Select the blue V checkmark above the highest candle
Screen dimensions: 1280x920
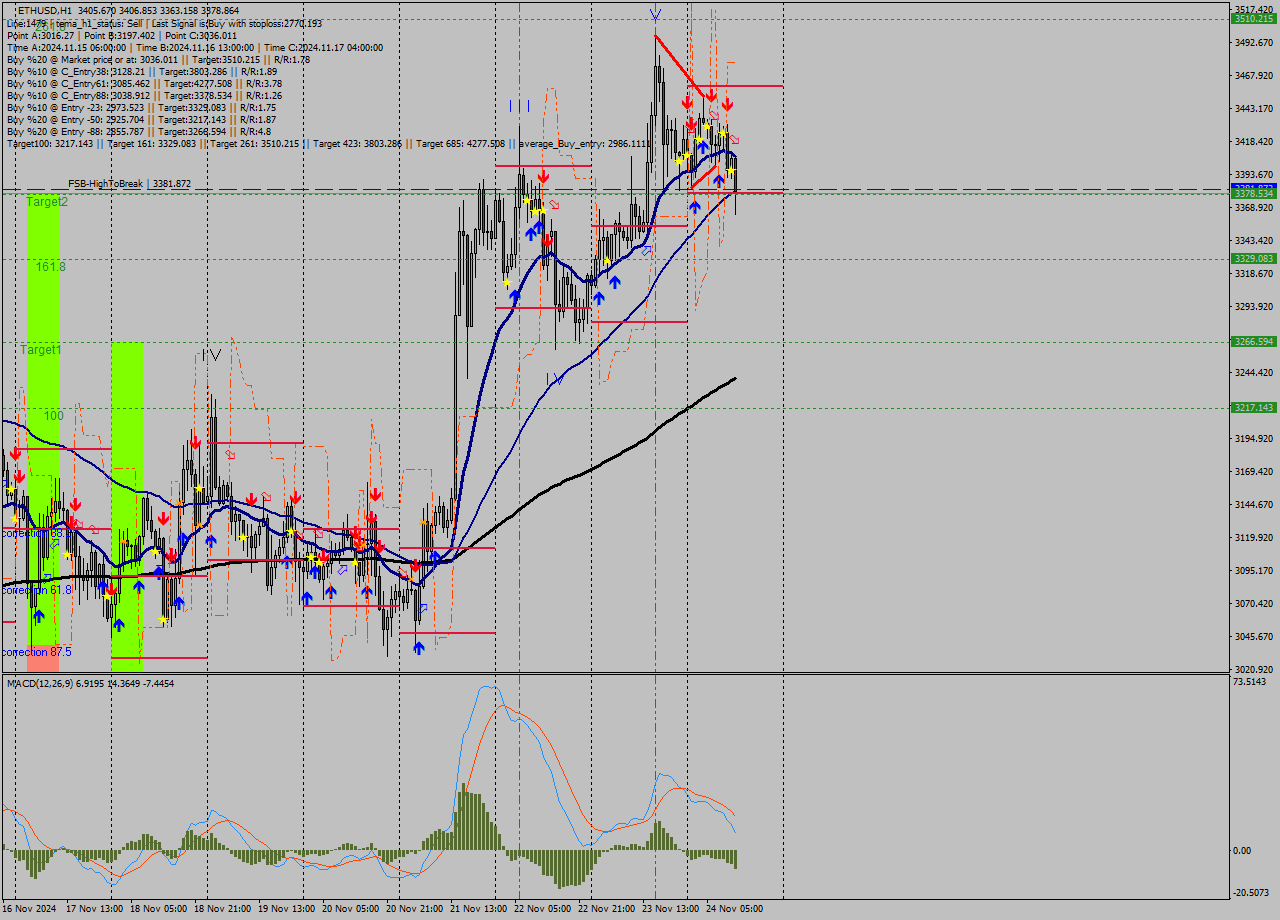pos(655,15)
